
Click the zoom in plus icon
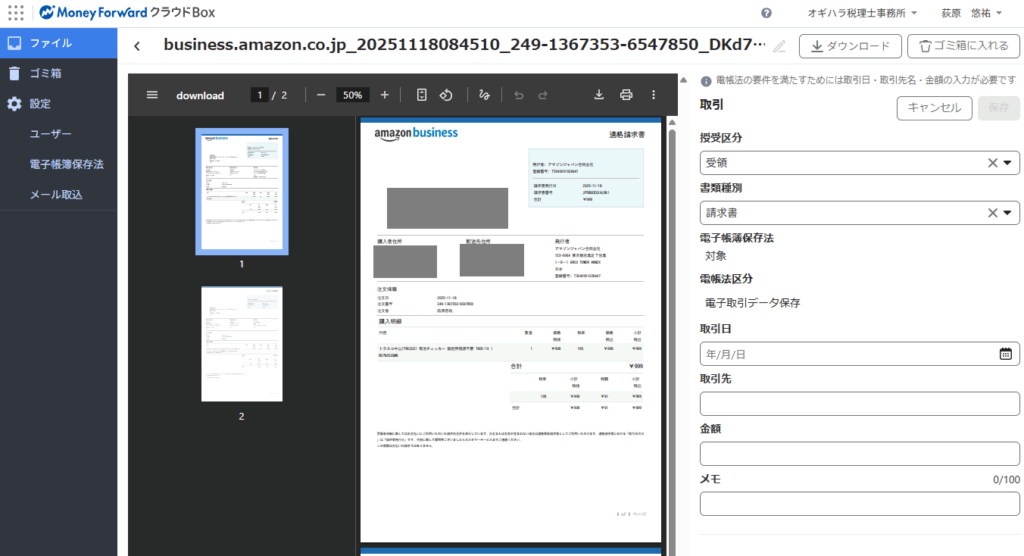click(384, 95)
